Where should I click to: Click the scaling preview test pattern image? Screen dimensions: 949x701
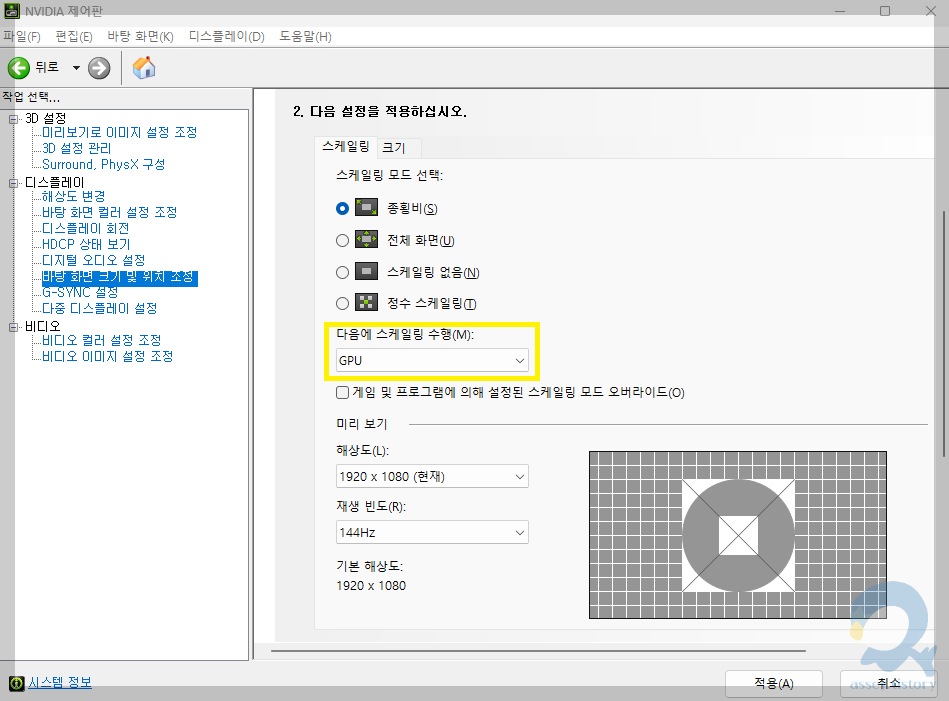pyautogui.click(x=738, y=535)
